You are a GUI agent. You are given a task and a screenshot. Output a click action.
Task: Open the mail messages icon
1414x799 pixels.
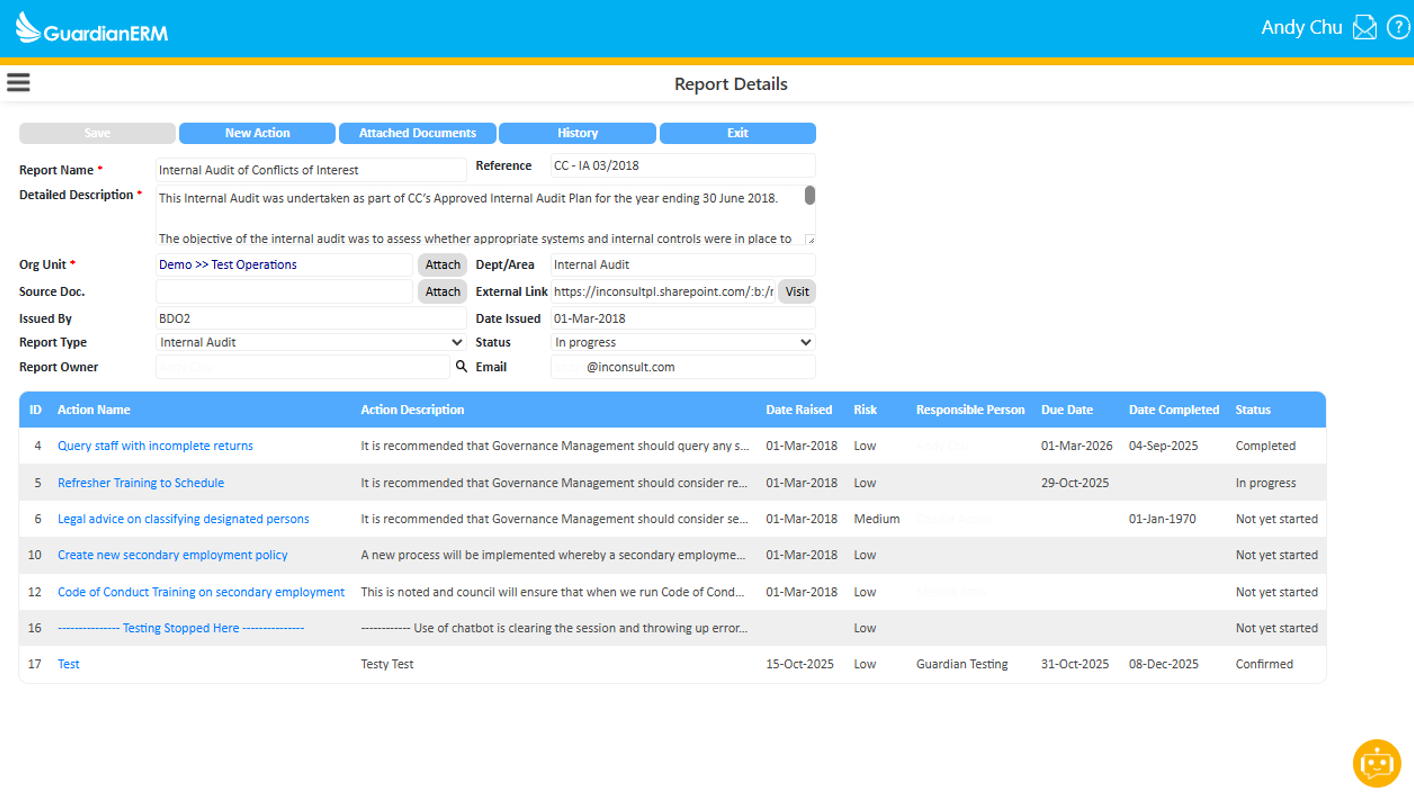[x=1364, y=28]
